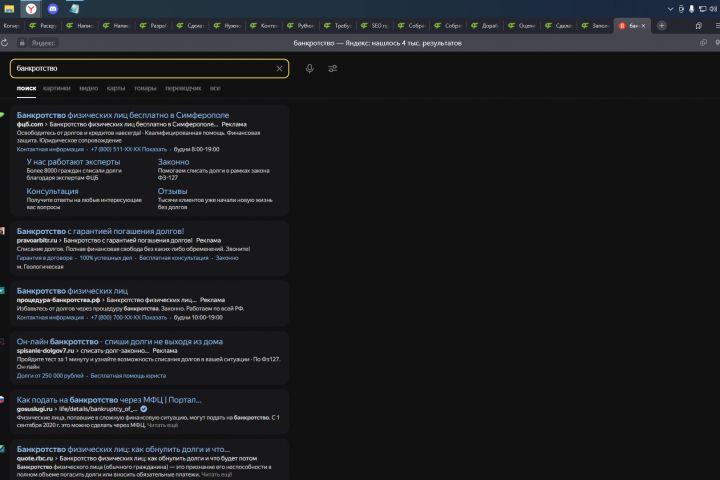
Task: Open a new browser tab with plus button
Action: [661, 26]
